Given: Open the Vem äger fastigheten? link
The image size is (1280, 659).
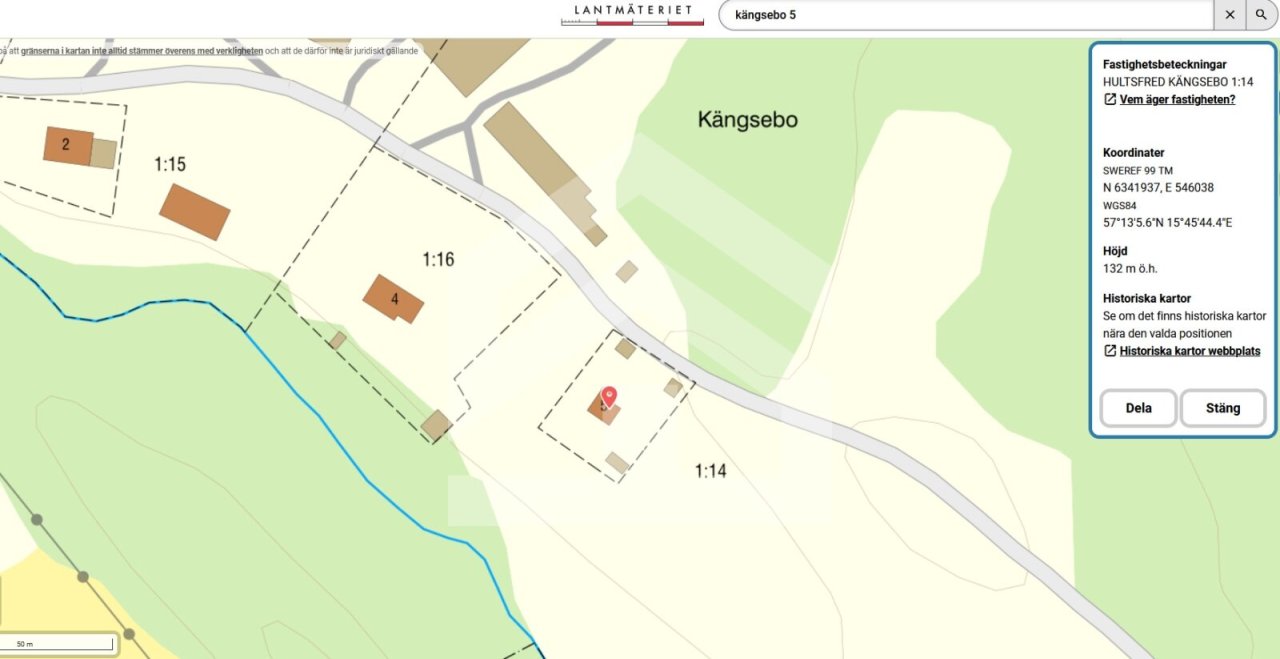Looking at the screenshot, I should point(1177,100).
